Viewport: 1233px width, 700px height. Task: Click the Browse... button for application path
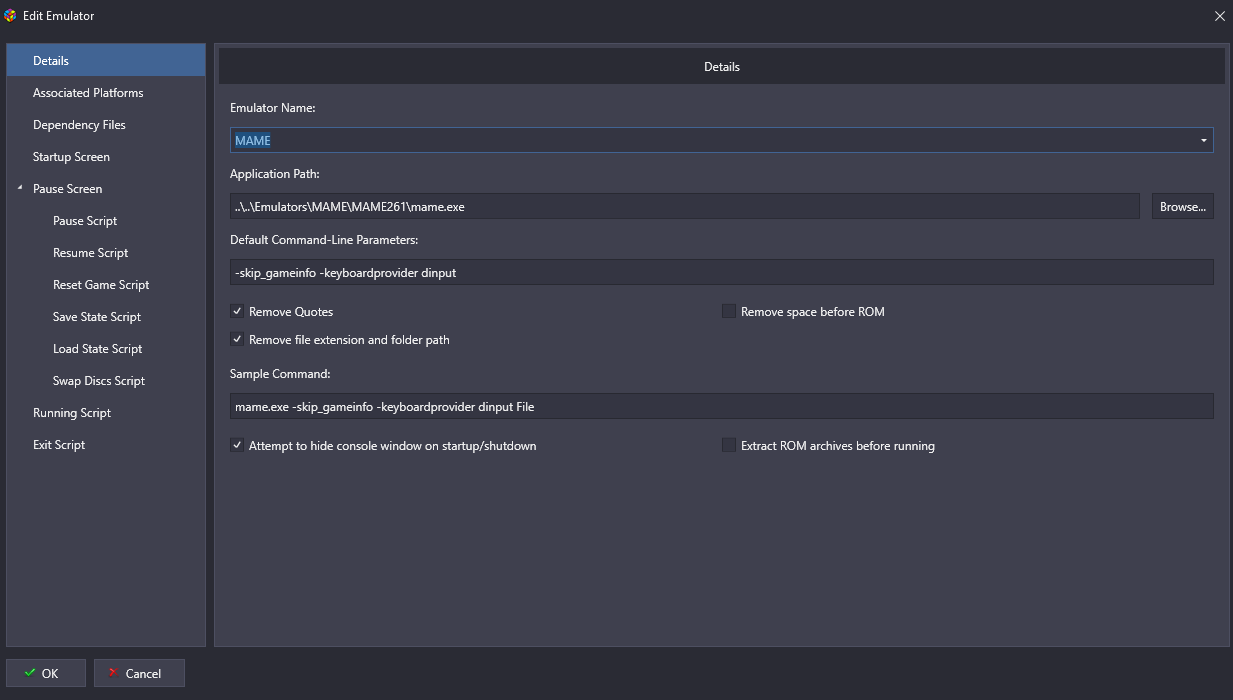pyautogui.click(x=1182, y=207)
